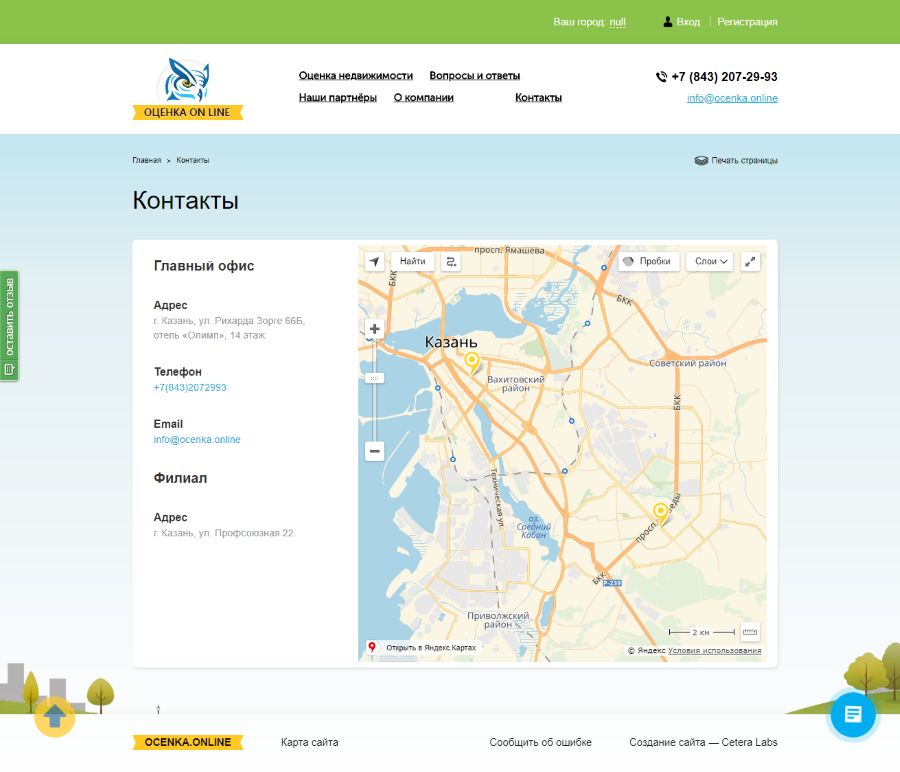Open the Слои layers dropdown
The image size is (900, 772).
click(708, 261)
